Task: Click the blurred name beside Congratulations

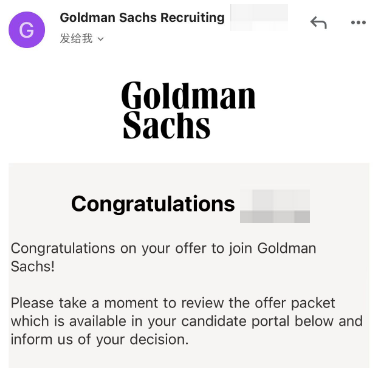Action: [x=275, y=206]
